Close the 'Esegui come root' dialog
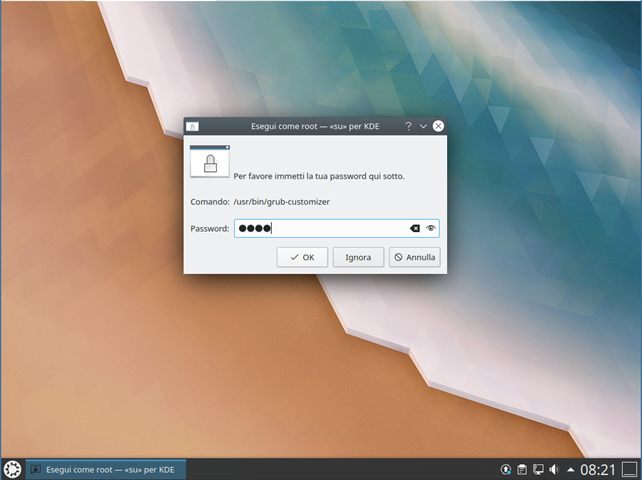The image size is (642, 480). pos(438,126)
